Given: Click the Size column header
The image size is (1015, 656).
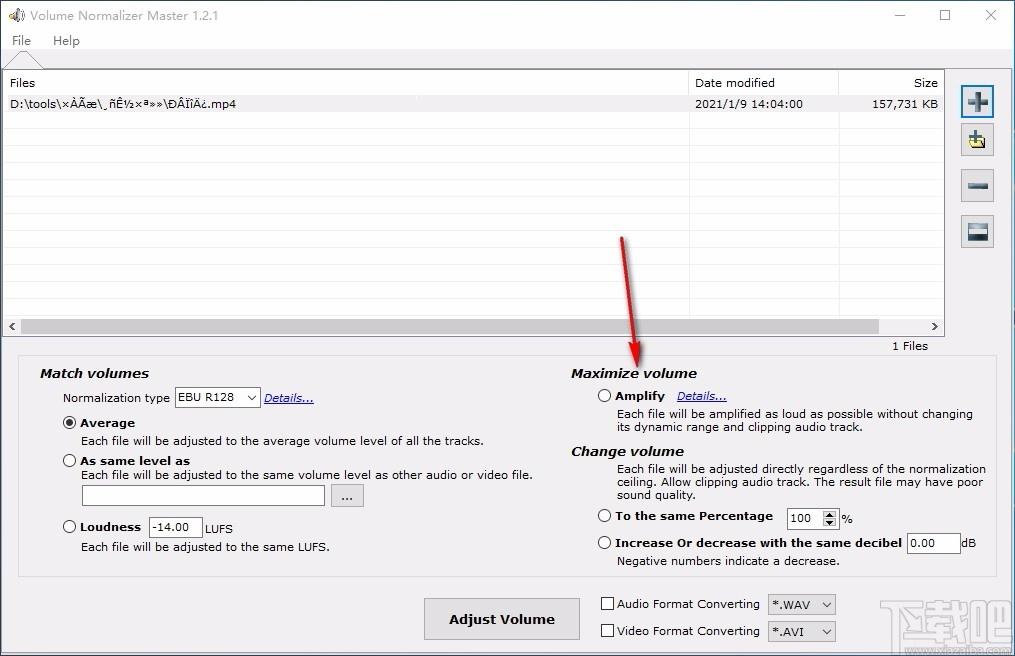Looking at the screenshot, I should (x=891, y=83).
